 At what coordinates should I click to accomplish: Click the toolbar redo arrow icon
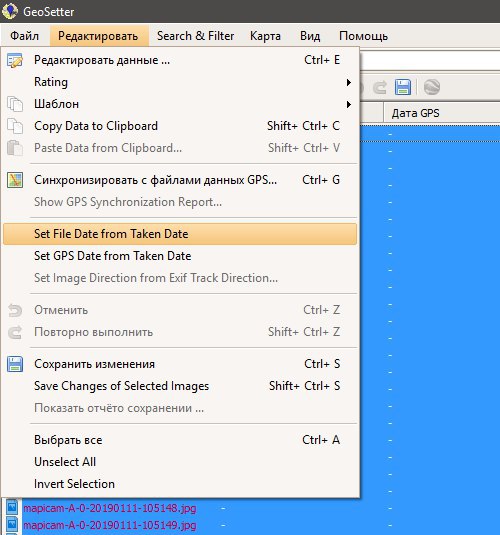(x=380, y=87)
